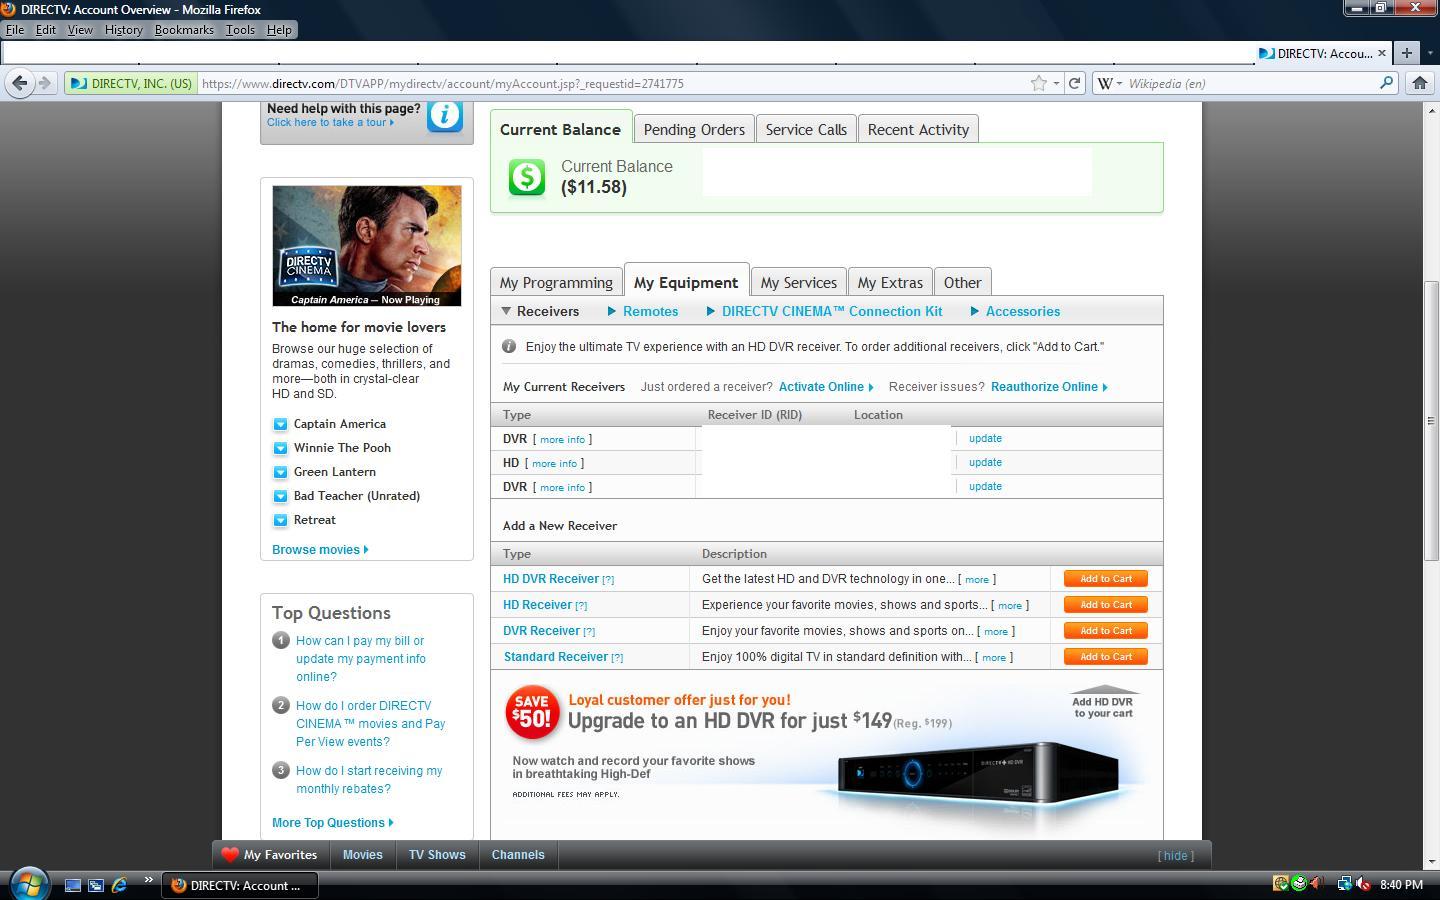The width and height of the screenshot is (1440, 900).
Task: Expand the Standard Receiver description with more
Action: point(994,658)
